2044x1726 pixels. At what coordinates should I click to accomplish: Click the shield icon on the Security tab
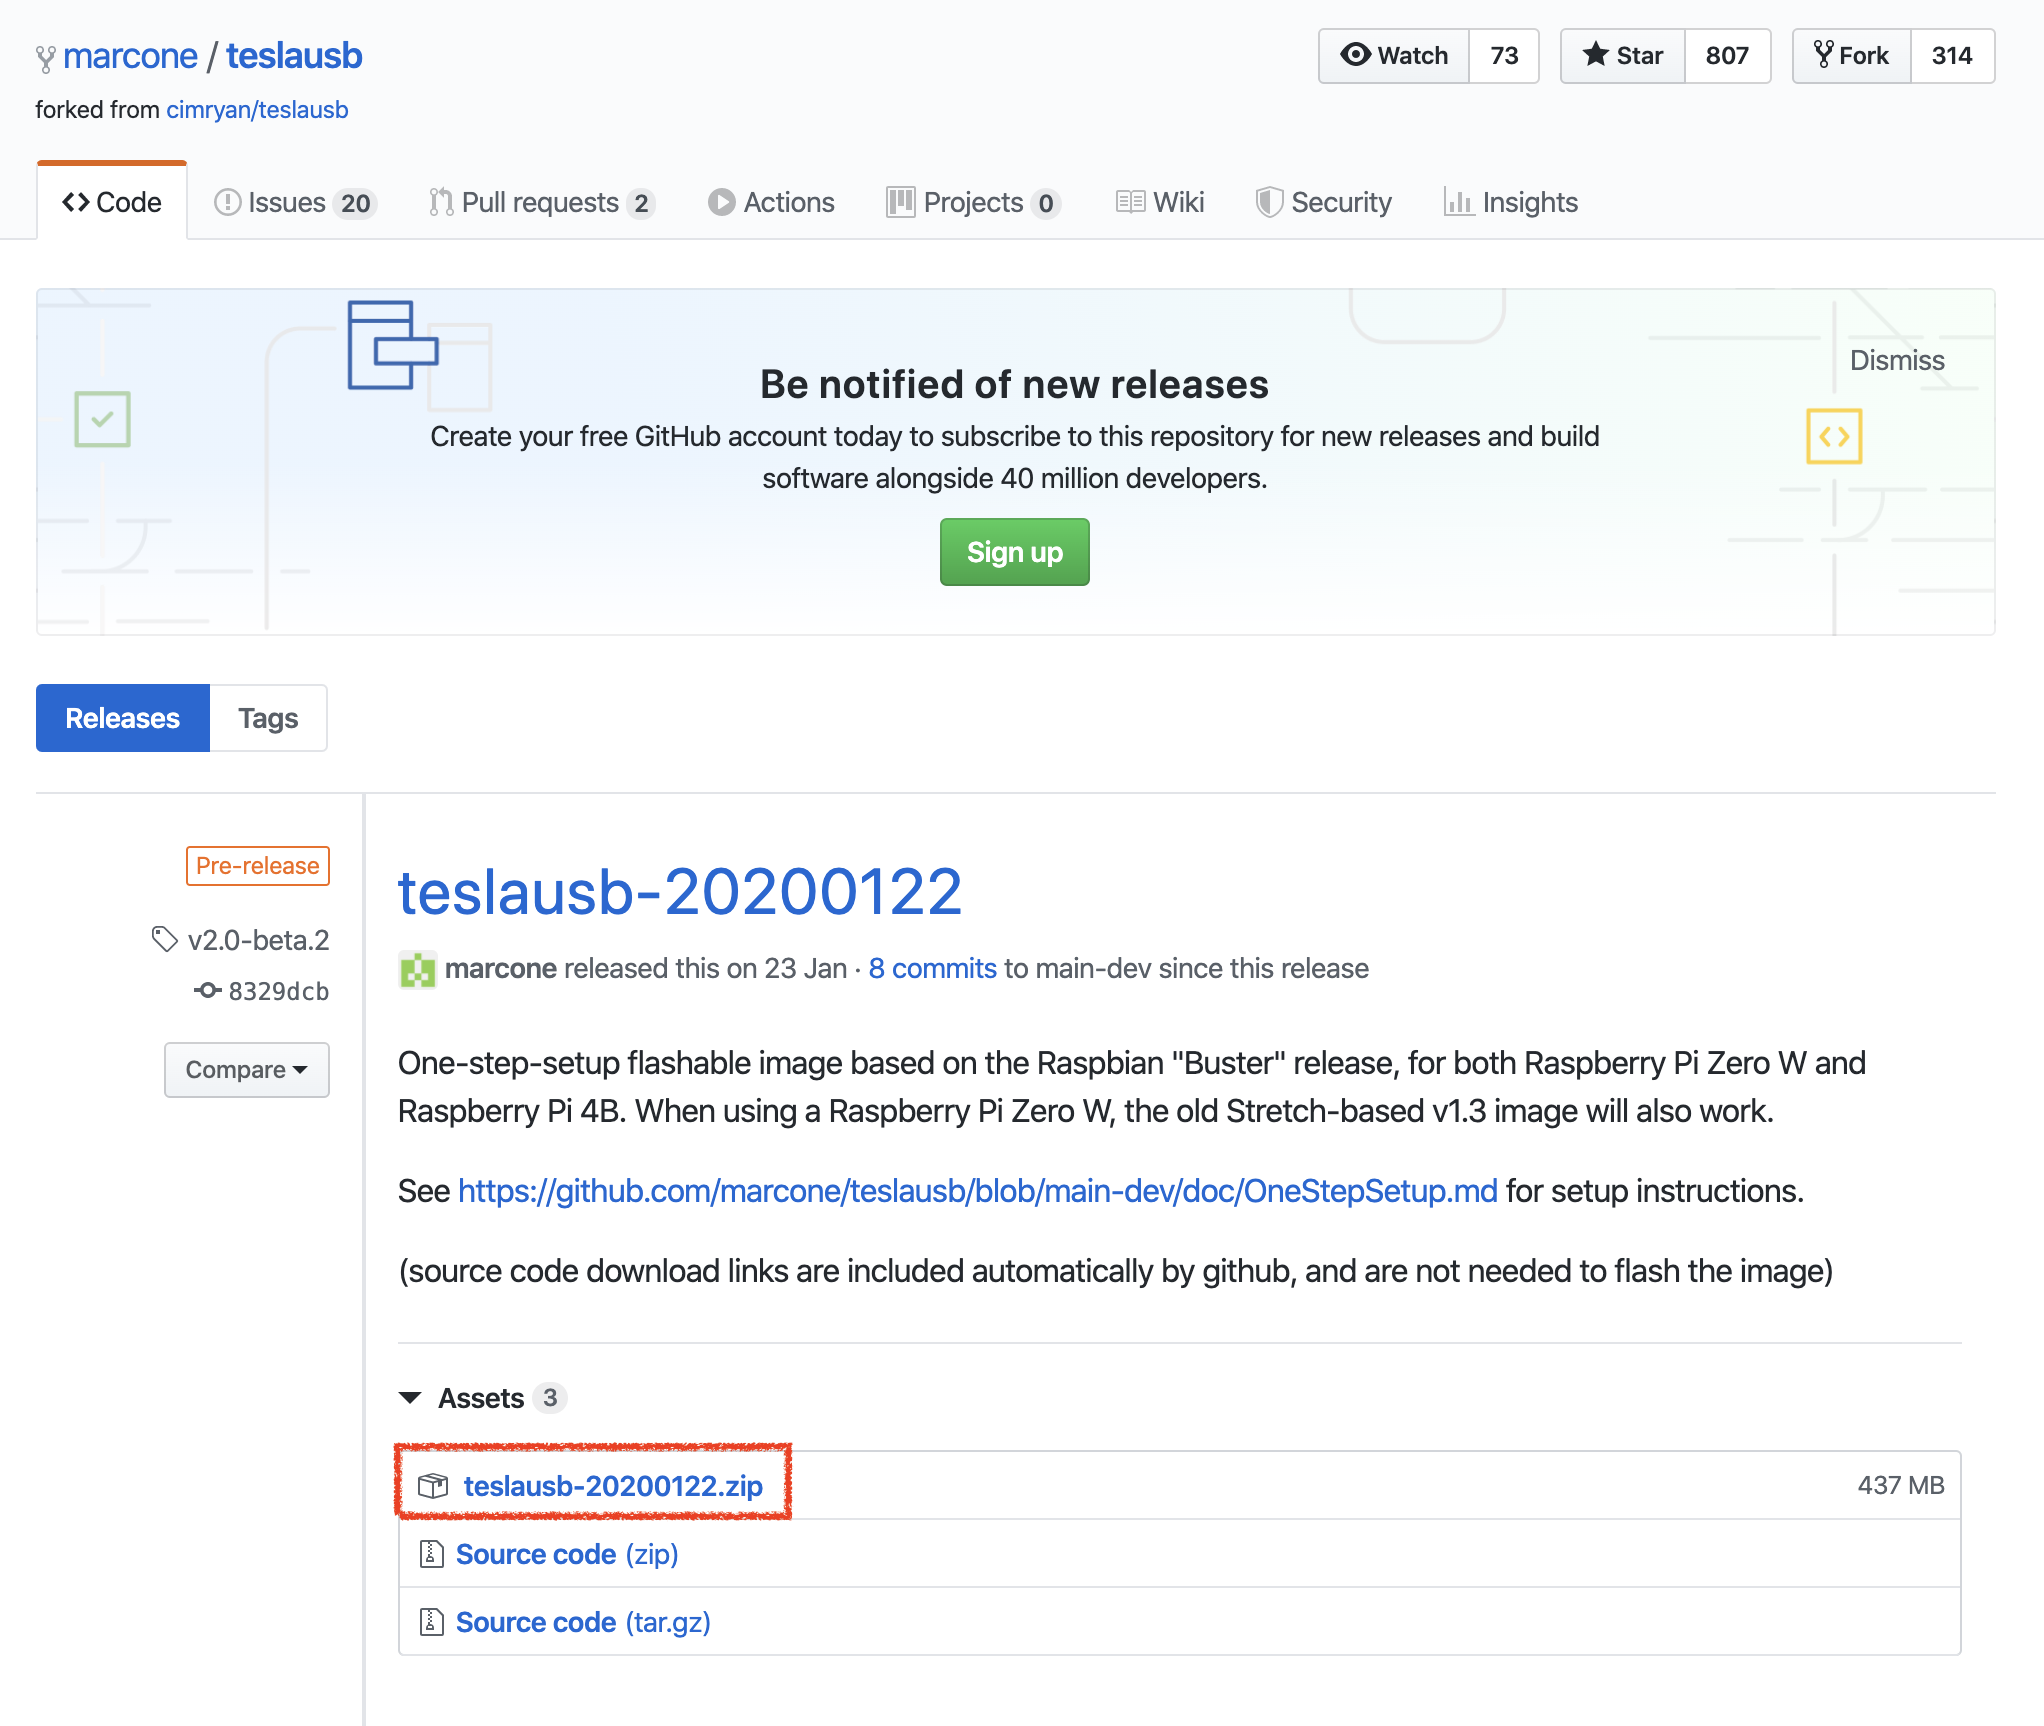click(1269, 203)
